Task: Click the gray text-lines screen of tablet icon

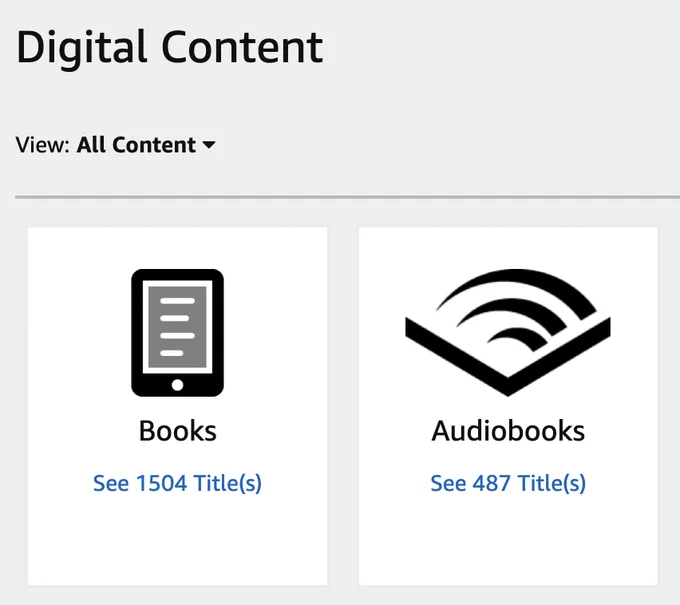Action: coord(177,327)
